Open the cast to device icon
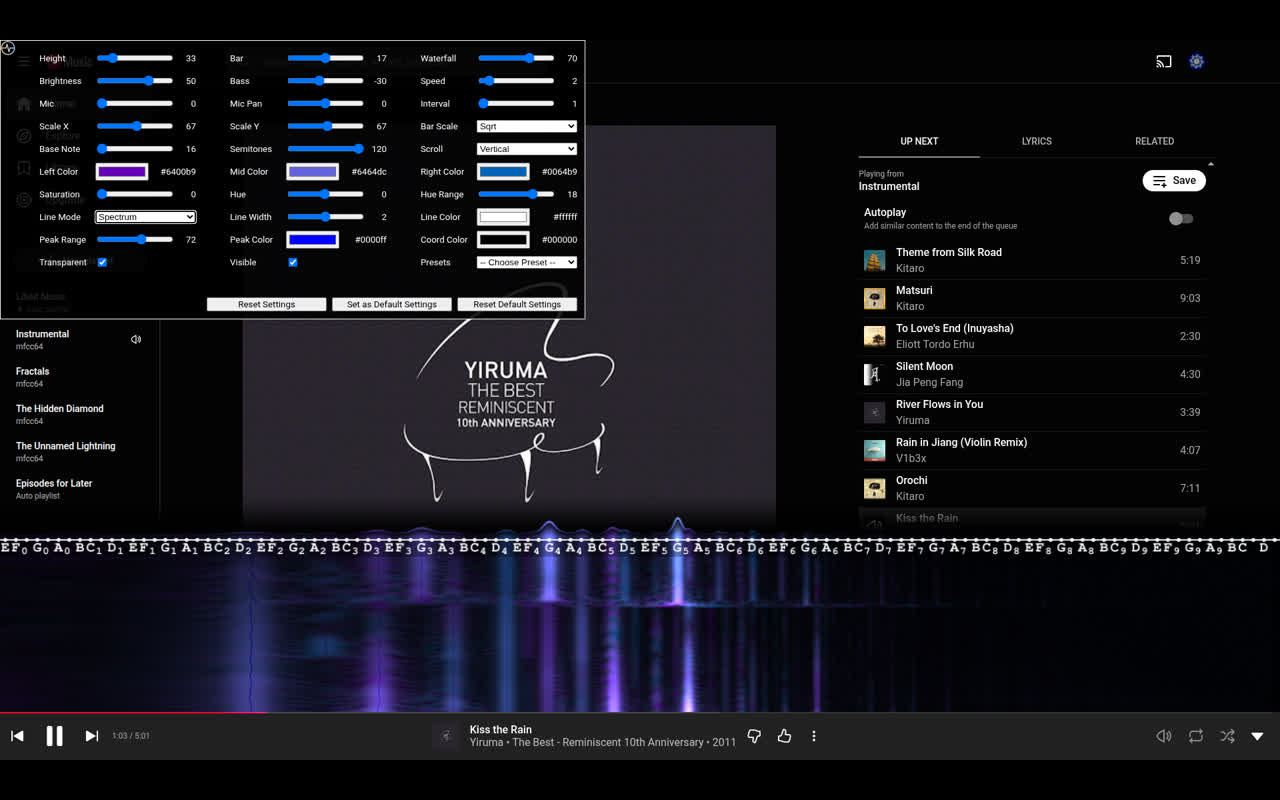Viewport: 1280px width, 800px height. pos(1163,62)
